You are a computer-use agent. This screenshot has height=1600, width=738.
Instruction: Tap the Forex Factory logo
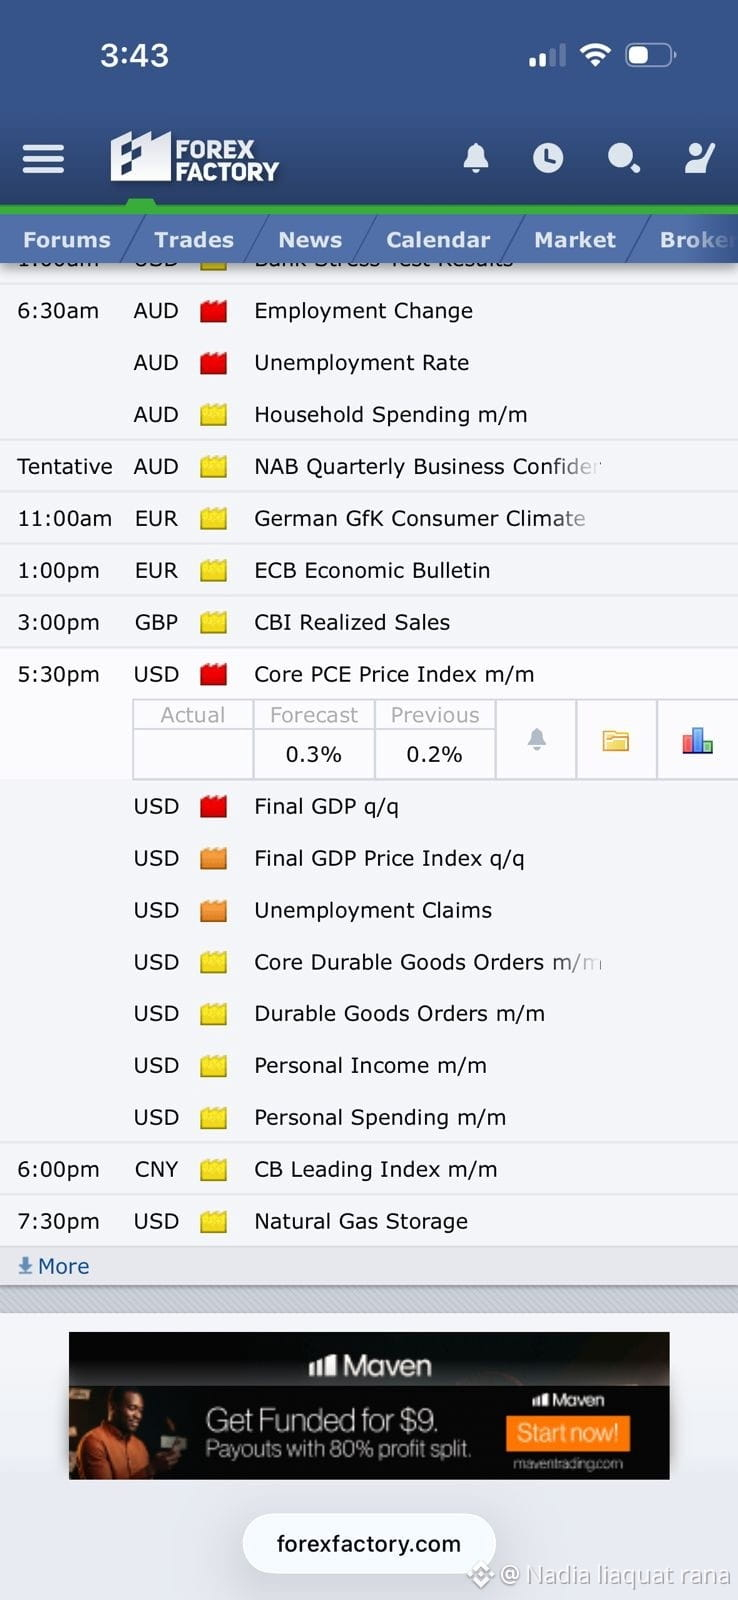[x=195, y=158]
